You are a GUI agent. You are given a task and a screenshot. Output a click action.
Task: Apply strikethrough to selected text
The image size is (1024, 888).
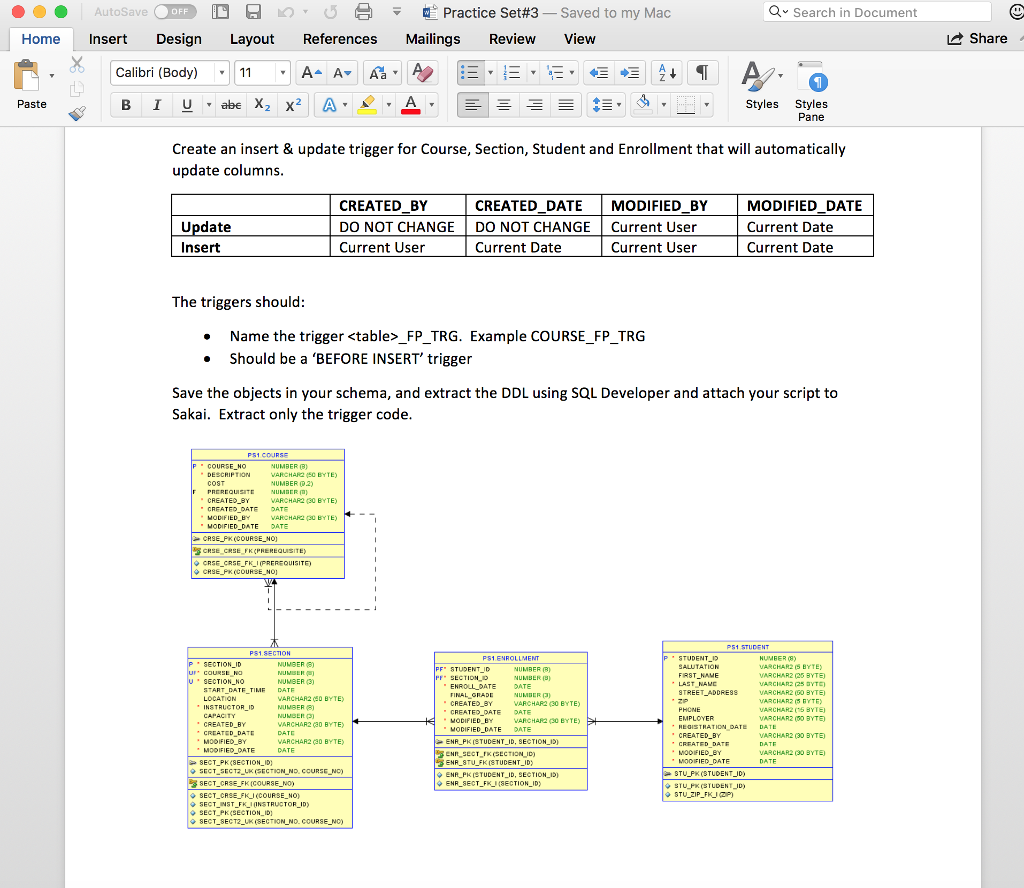[231, 104]
